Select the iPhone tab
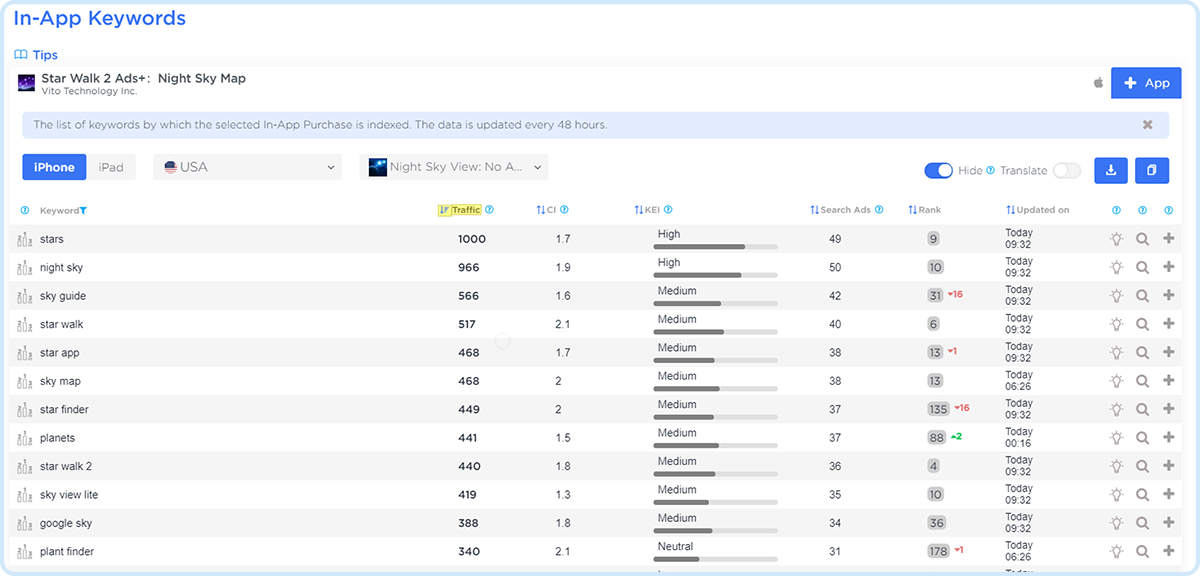The width and height of the screenshot is (1200, 576). tap(54, 167)
